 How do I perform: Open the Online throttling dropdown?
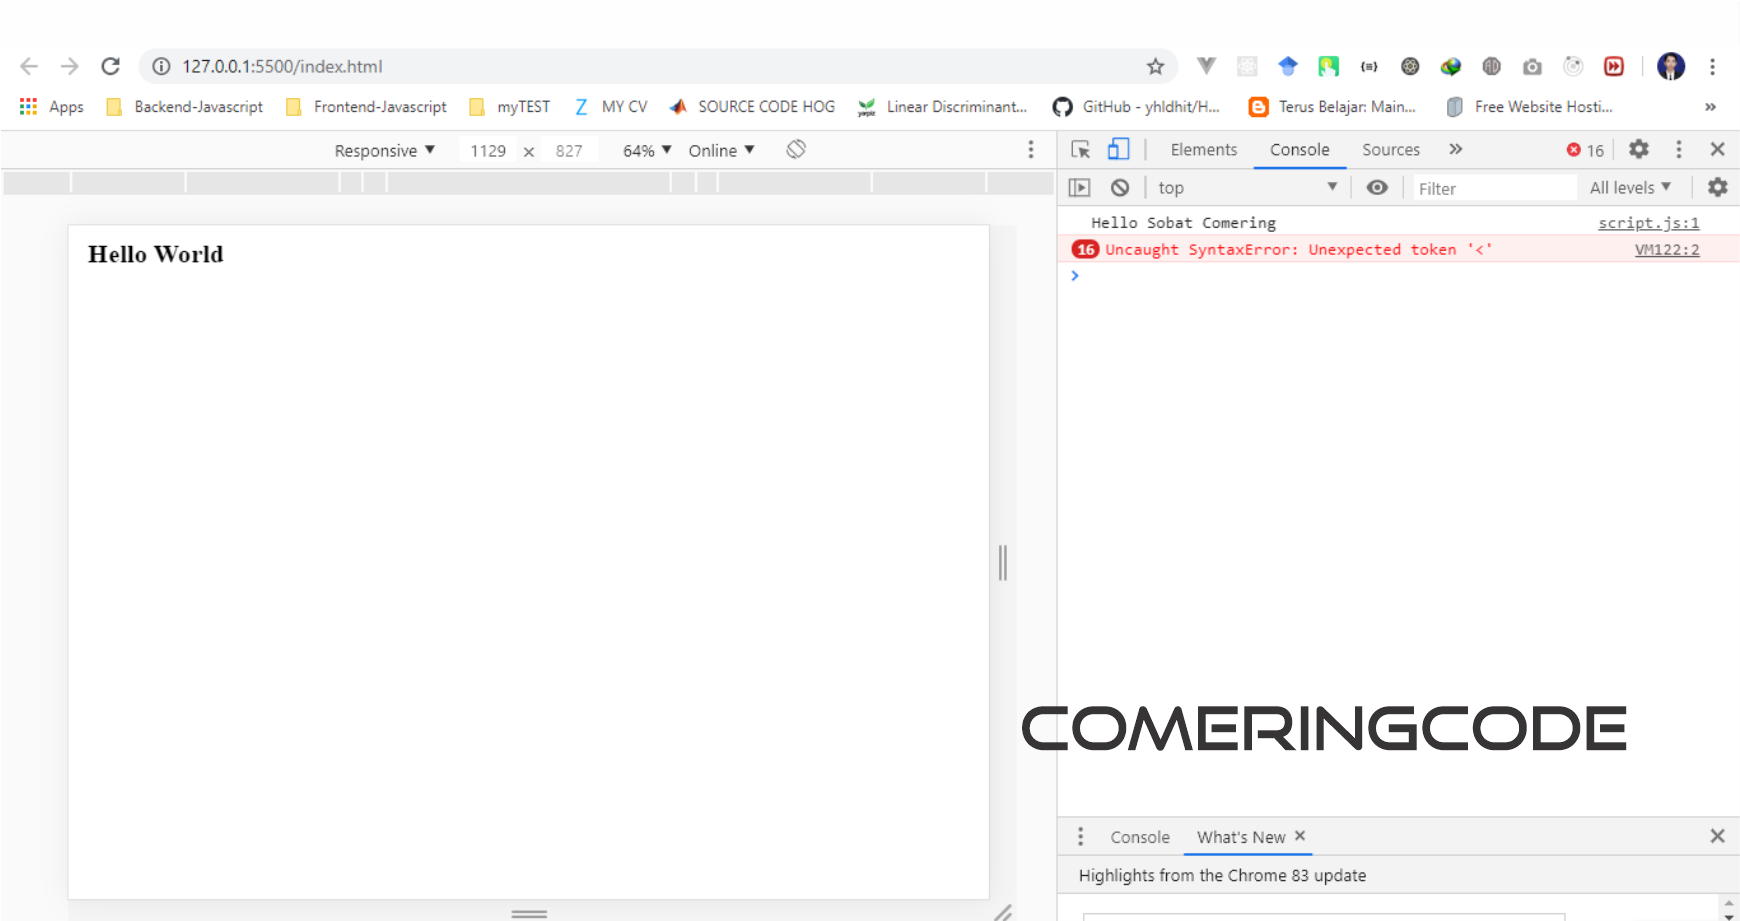[x=721, y=150]
